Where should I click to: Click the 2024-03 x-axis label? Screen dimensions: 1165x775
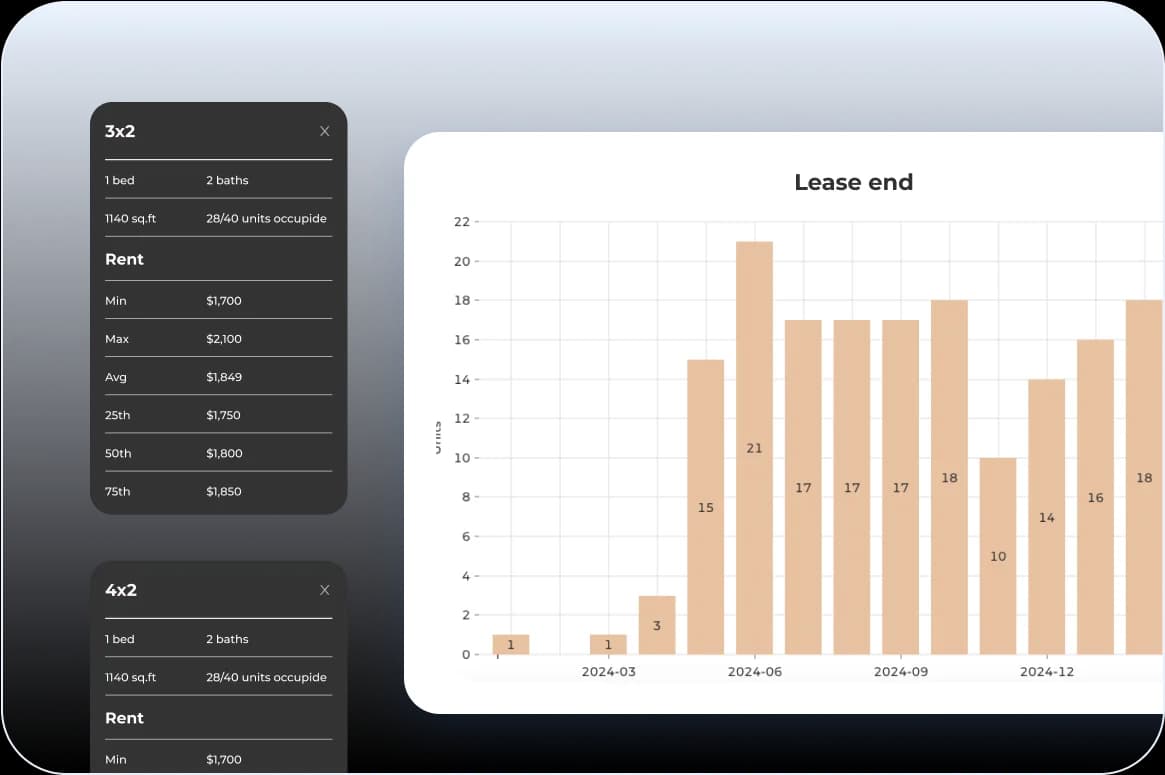(608, 672)
